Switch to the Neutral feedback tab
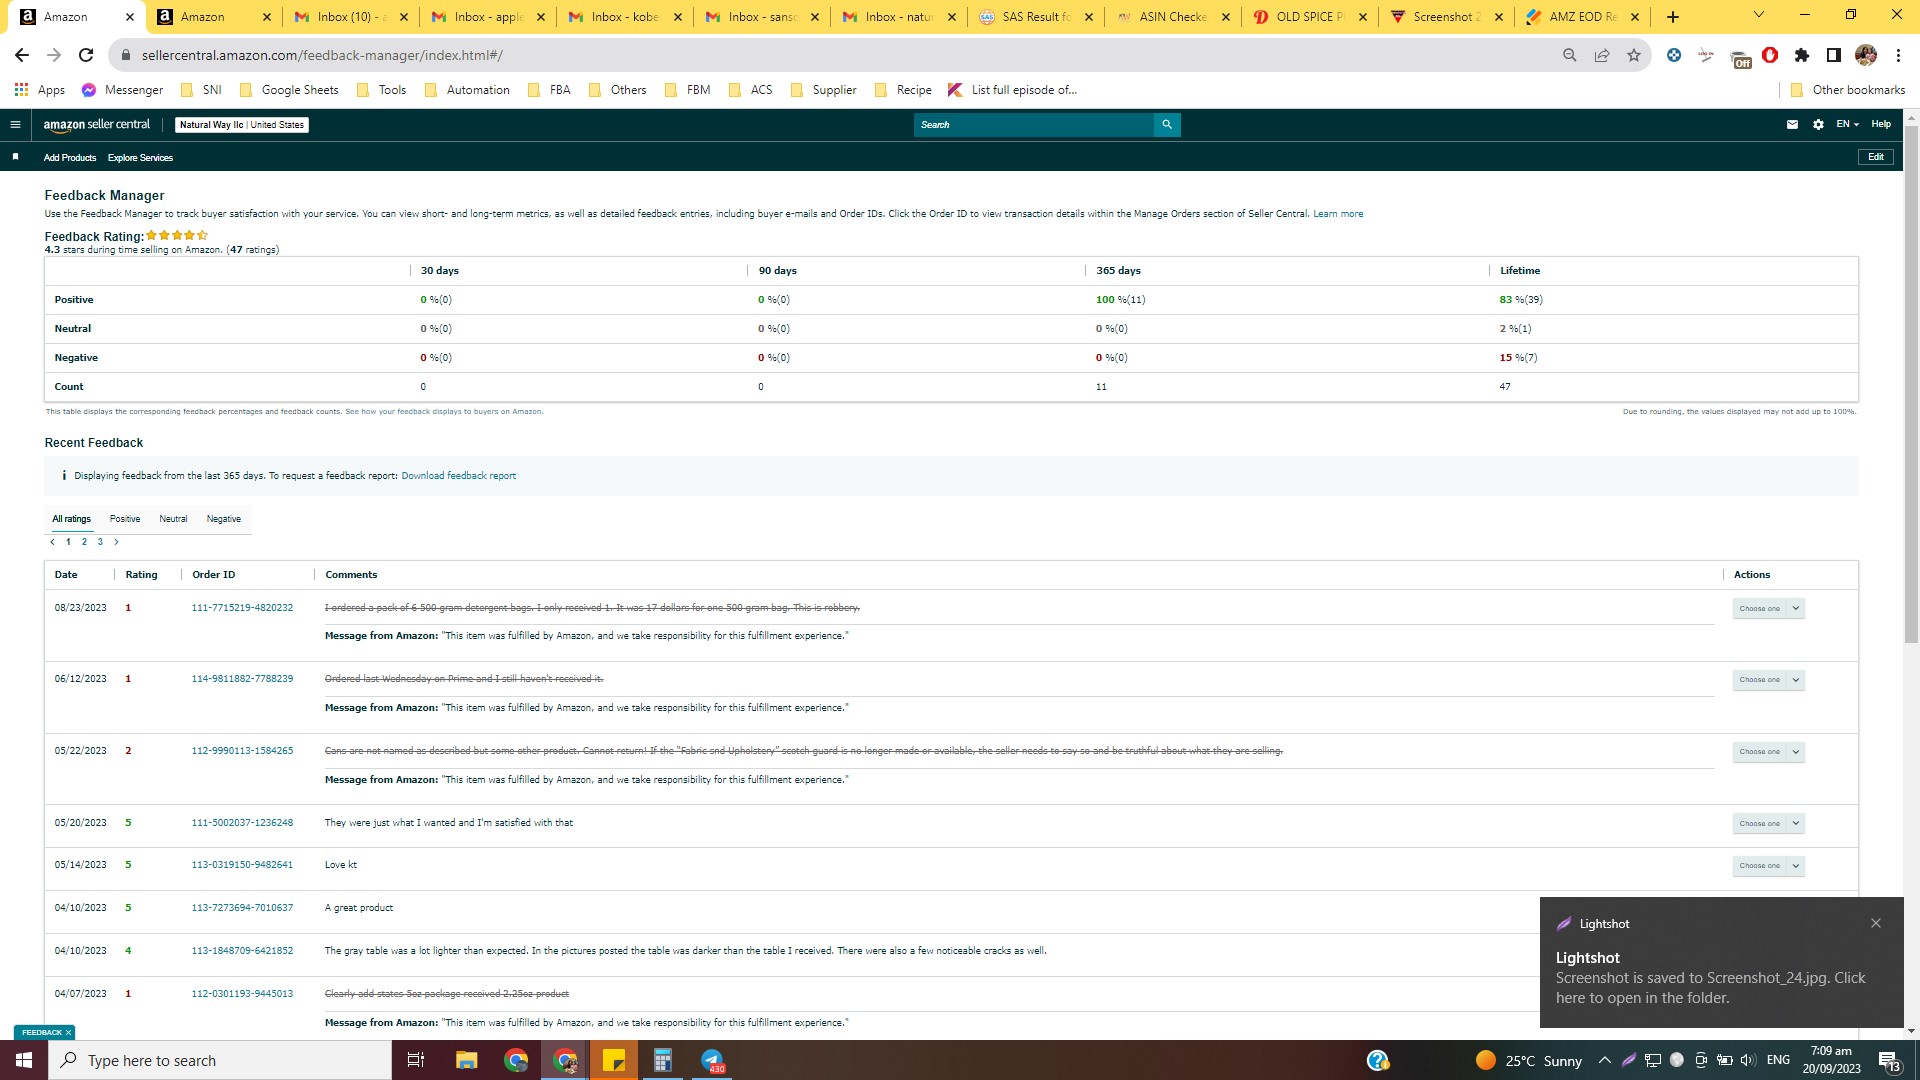1920x1080 pixels. coord(173,519)
